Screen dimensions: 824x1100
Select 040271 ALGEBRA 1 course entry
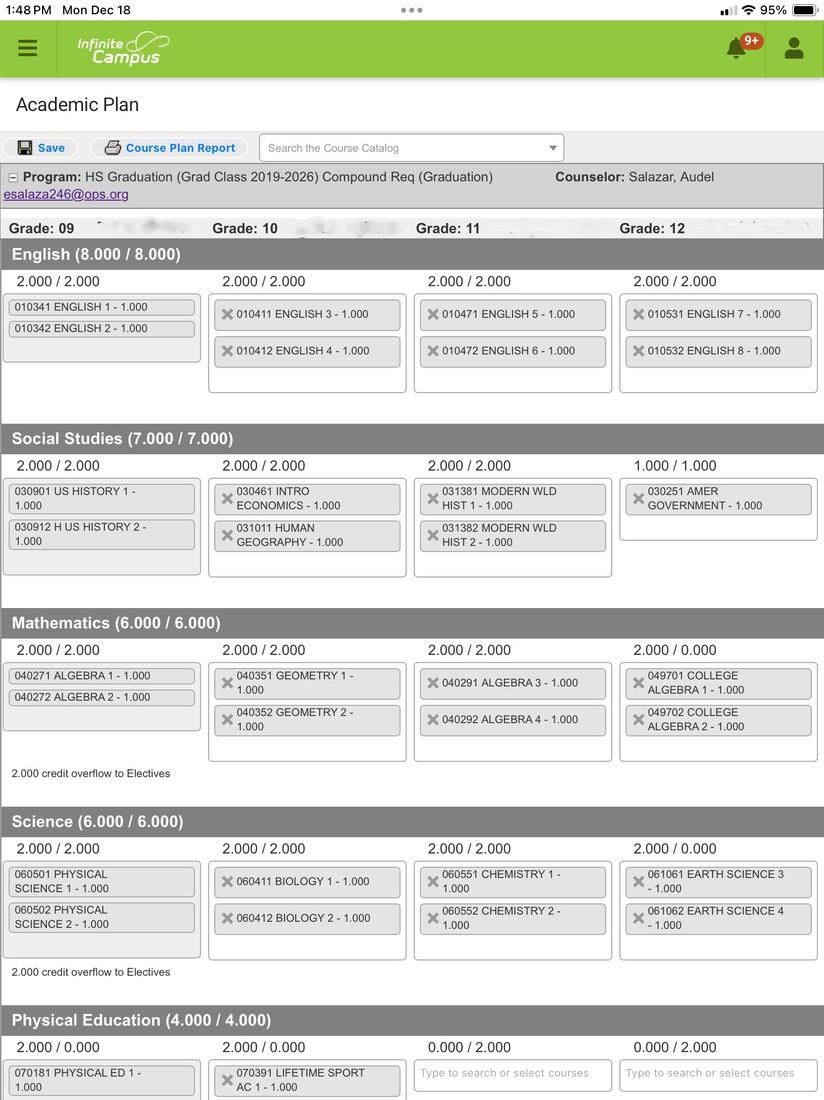(102, 676)
